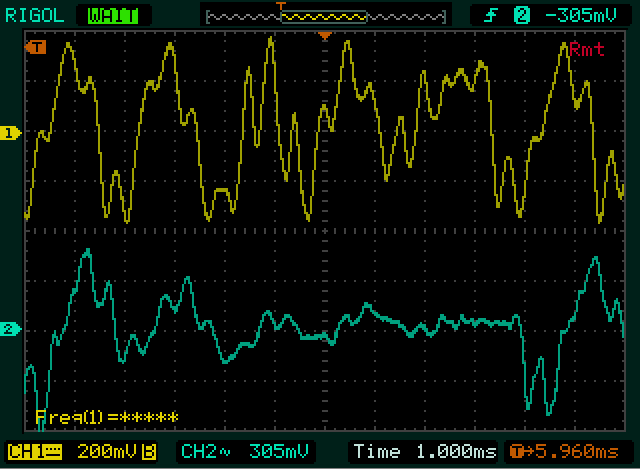This screenshot has height=469, width=640.
Task: Click the T marker on the memory bar
Action: click(281, 7)
